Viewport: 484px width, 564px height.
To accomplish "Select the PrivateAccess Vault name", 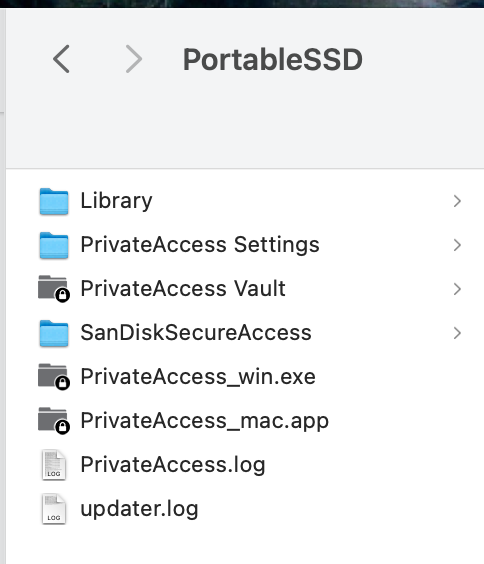I will [x=183, y=289].
